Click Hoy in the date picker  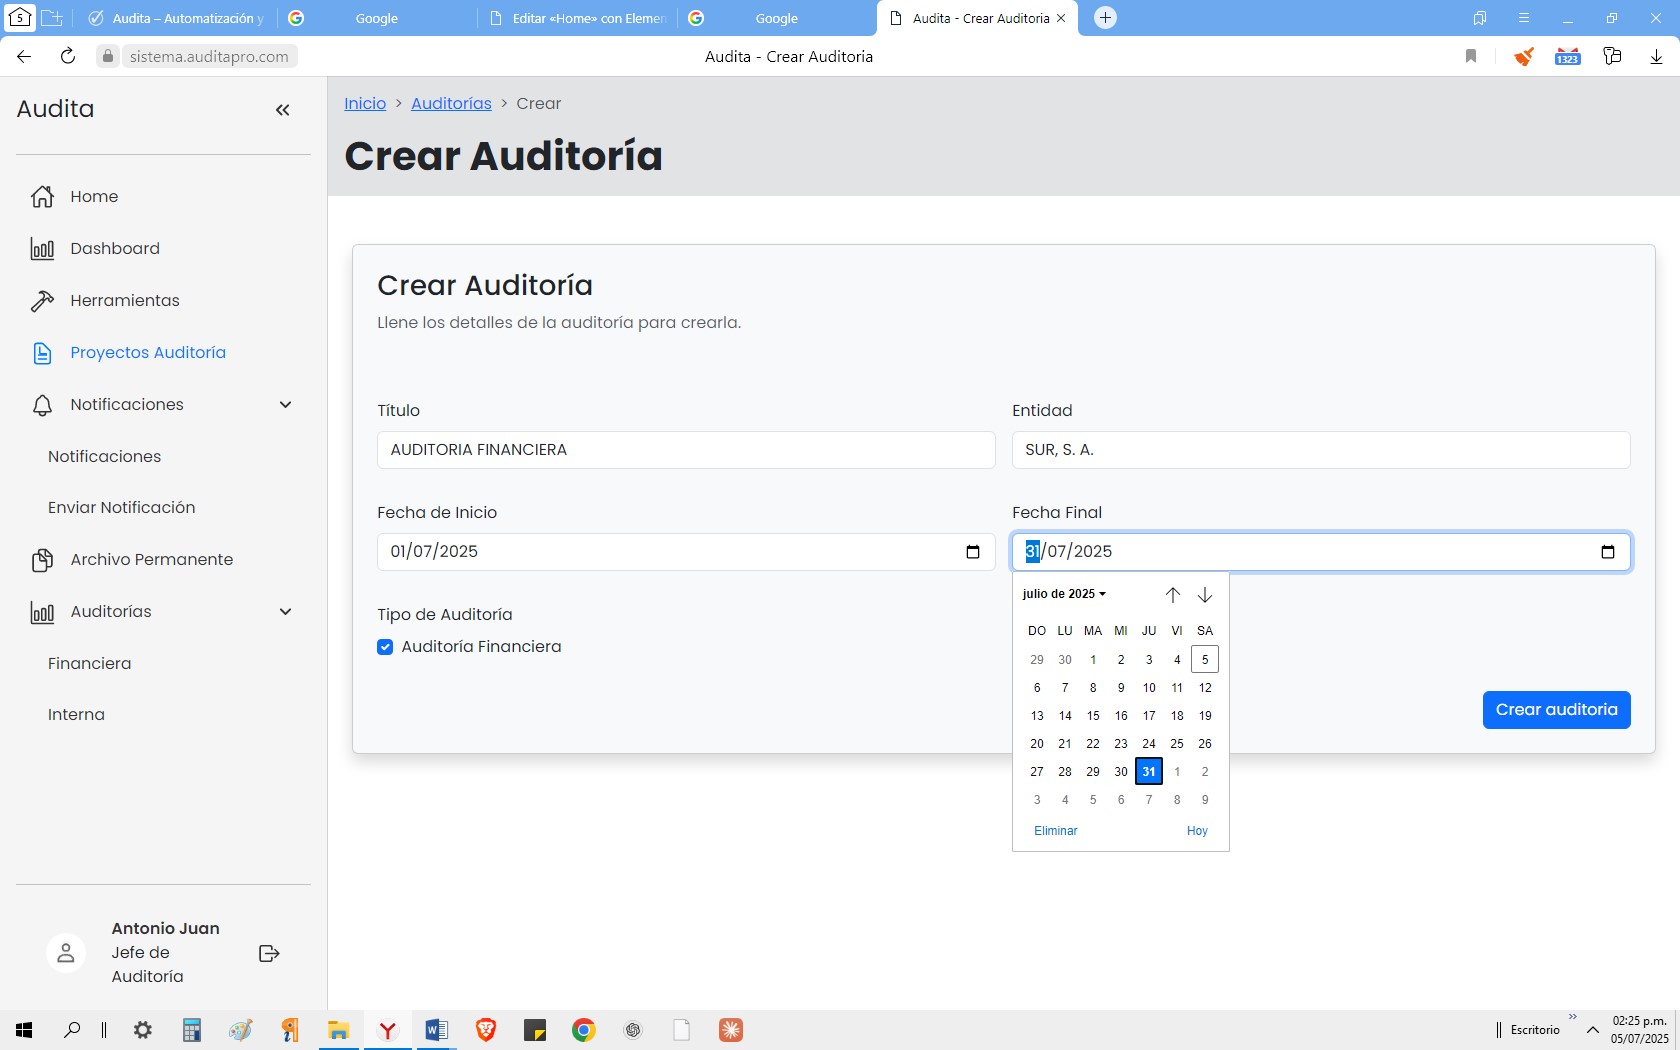[1197, 831]
